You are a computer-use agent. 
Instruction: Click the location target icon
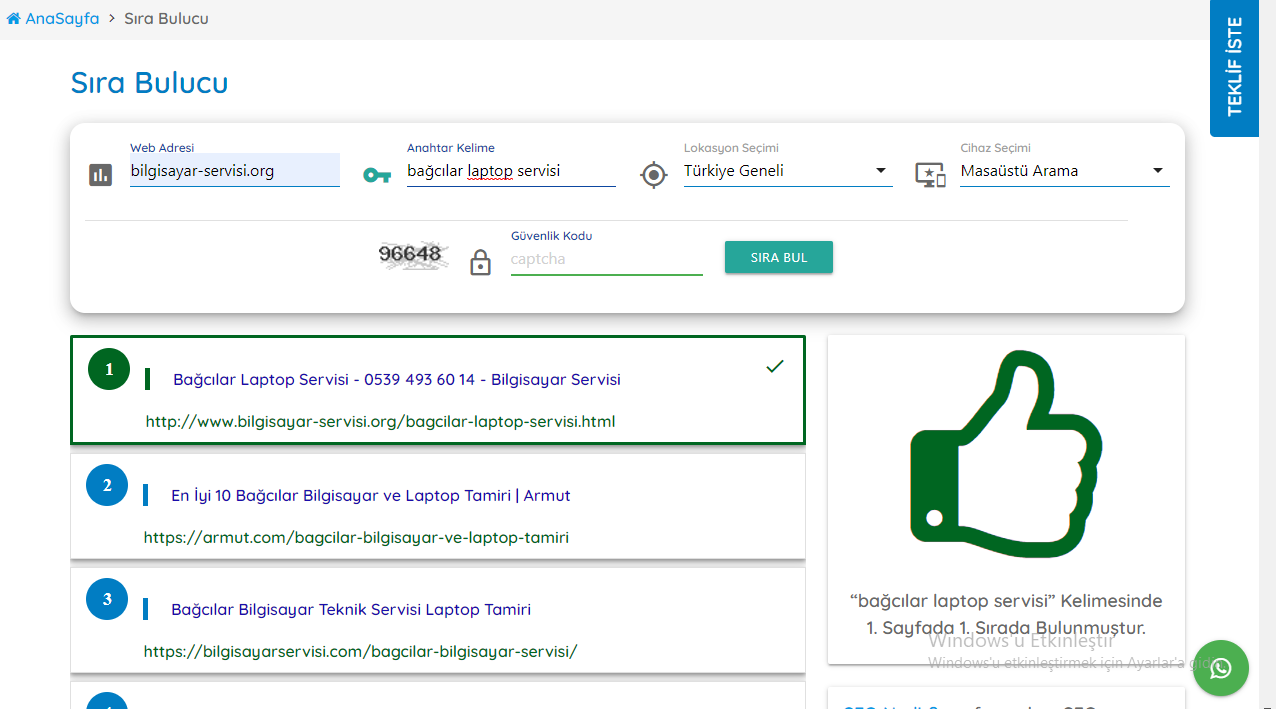coord(653,175)
